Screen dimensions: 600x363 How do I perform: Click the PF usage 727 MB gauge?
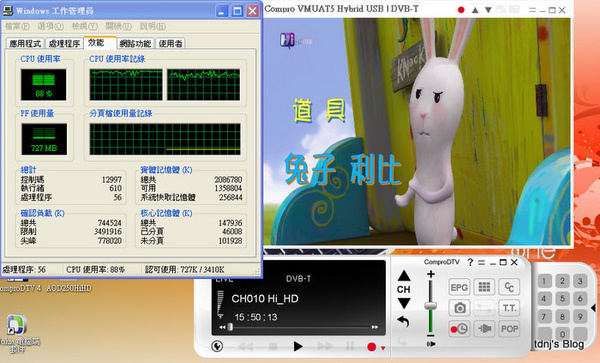[x=44, y=139]
